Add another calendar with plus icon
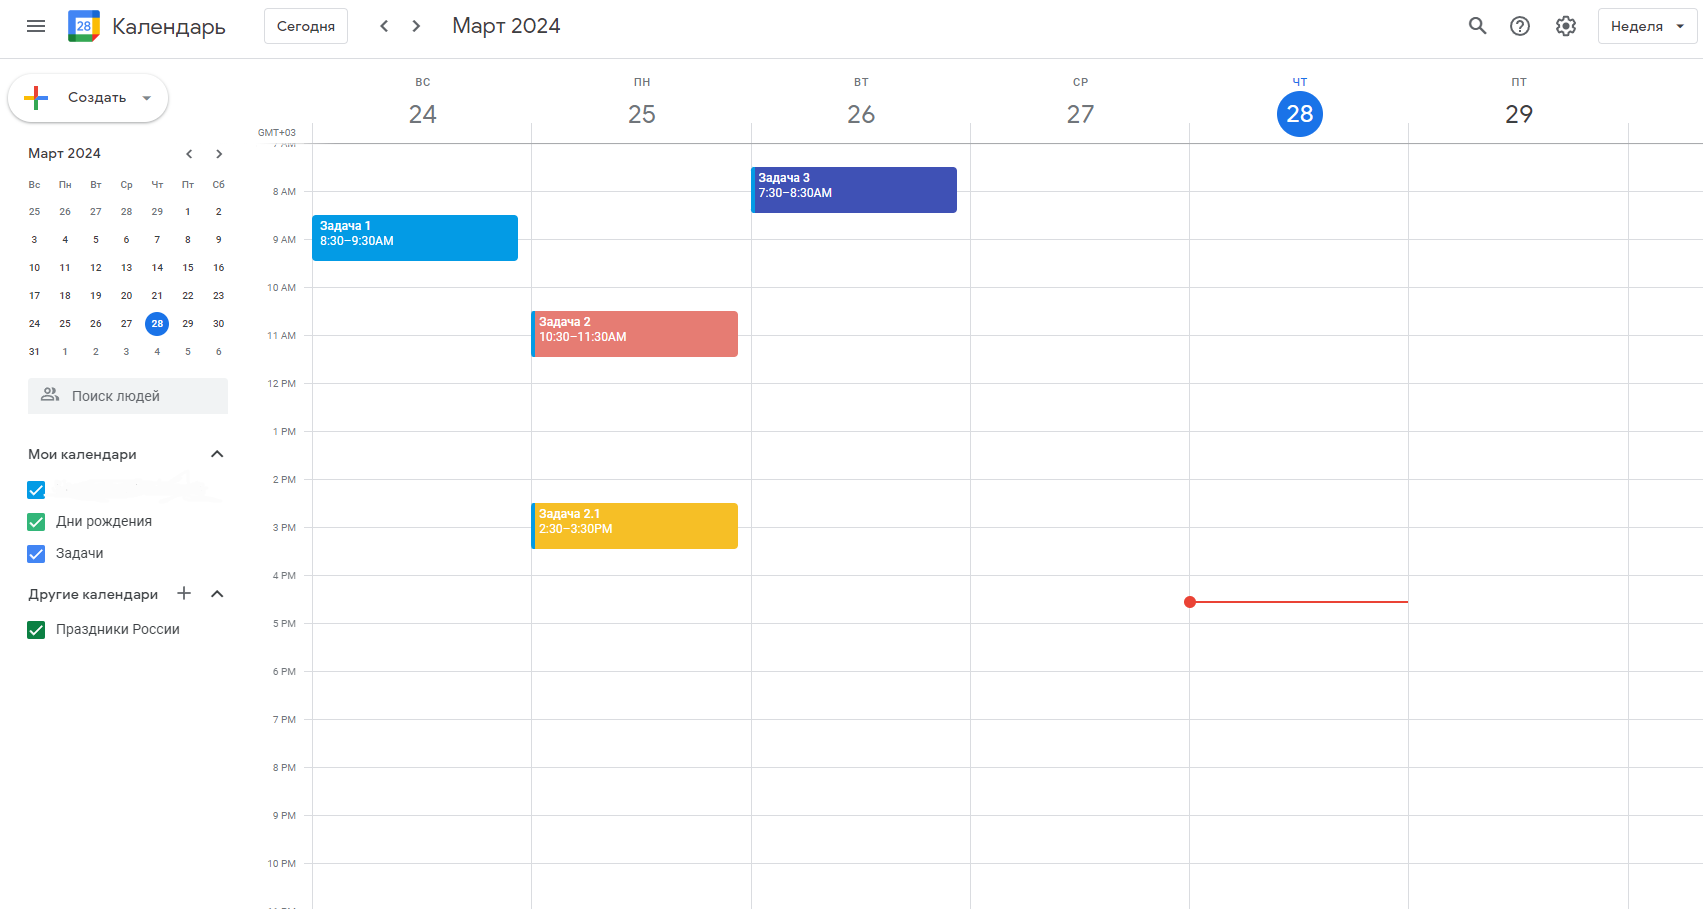This screenshot has width=1703, height=909. pos(184,593)
